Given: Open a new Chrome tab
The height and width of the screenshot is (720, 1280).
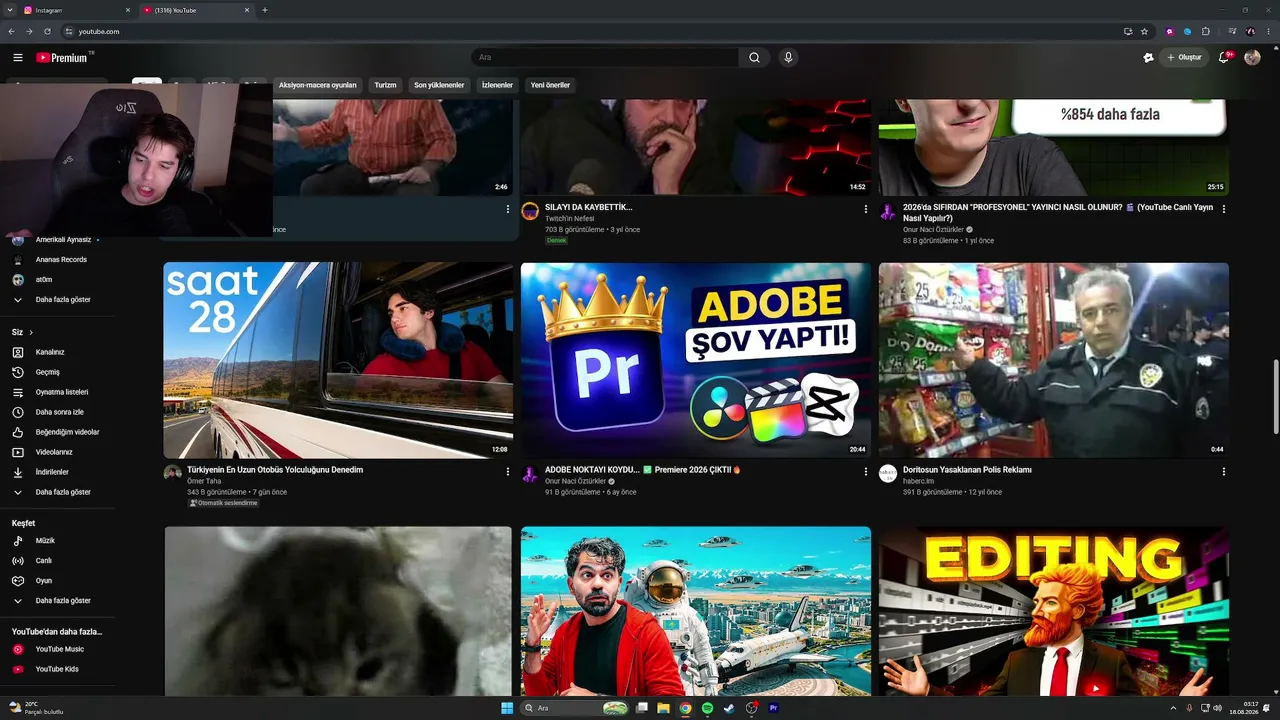Looking at the screenshot, I should [x=264, y=10].
